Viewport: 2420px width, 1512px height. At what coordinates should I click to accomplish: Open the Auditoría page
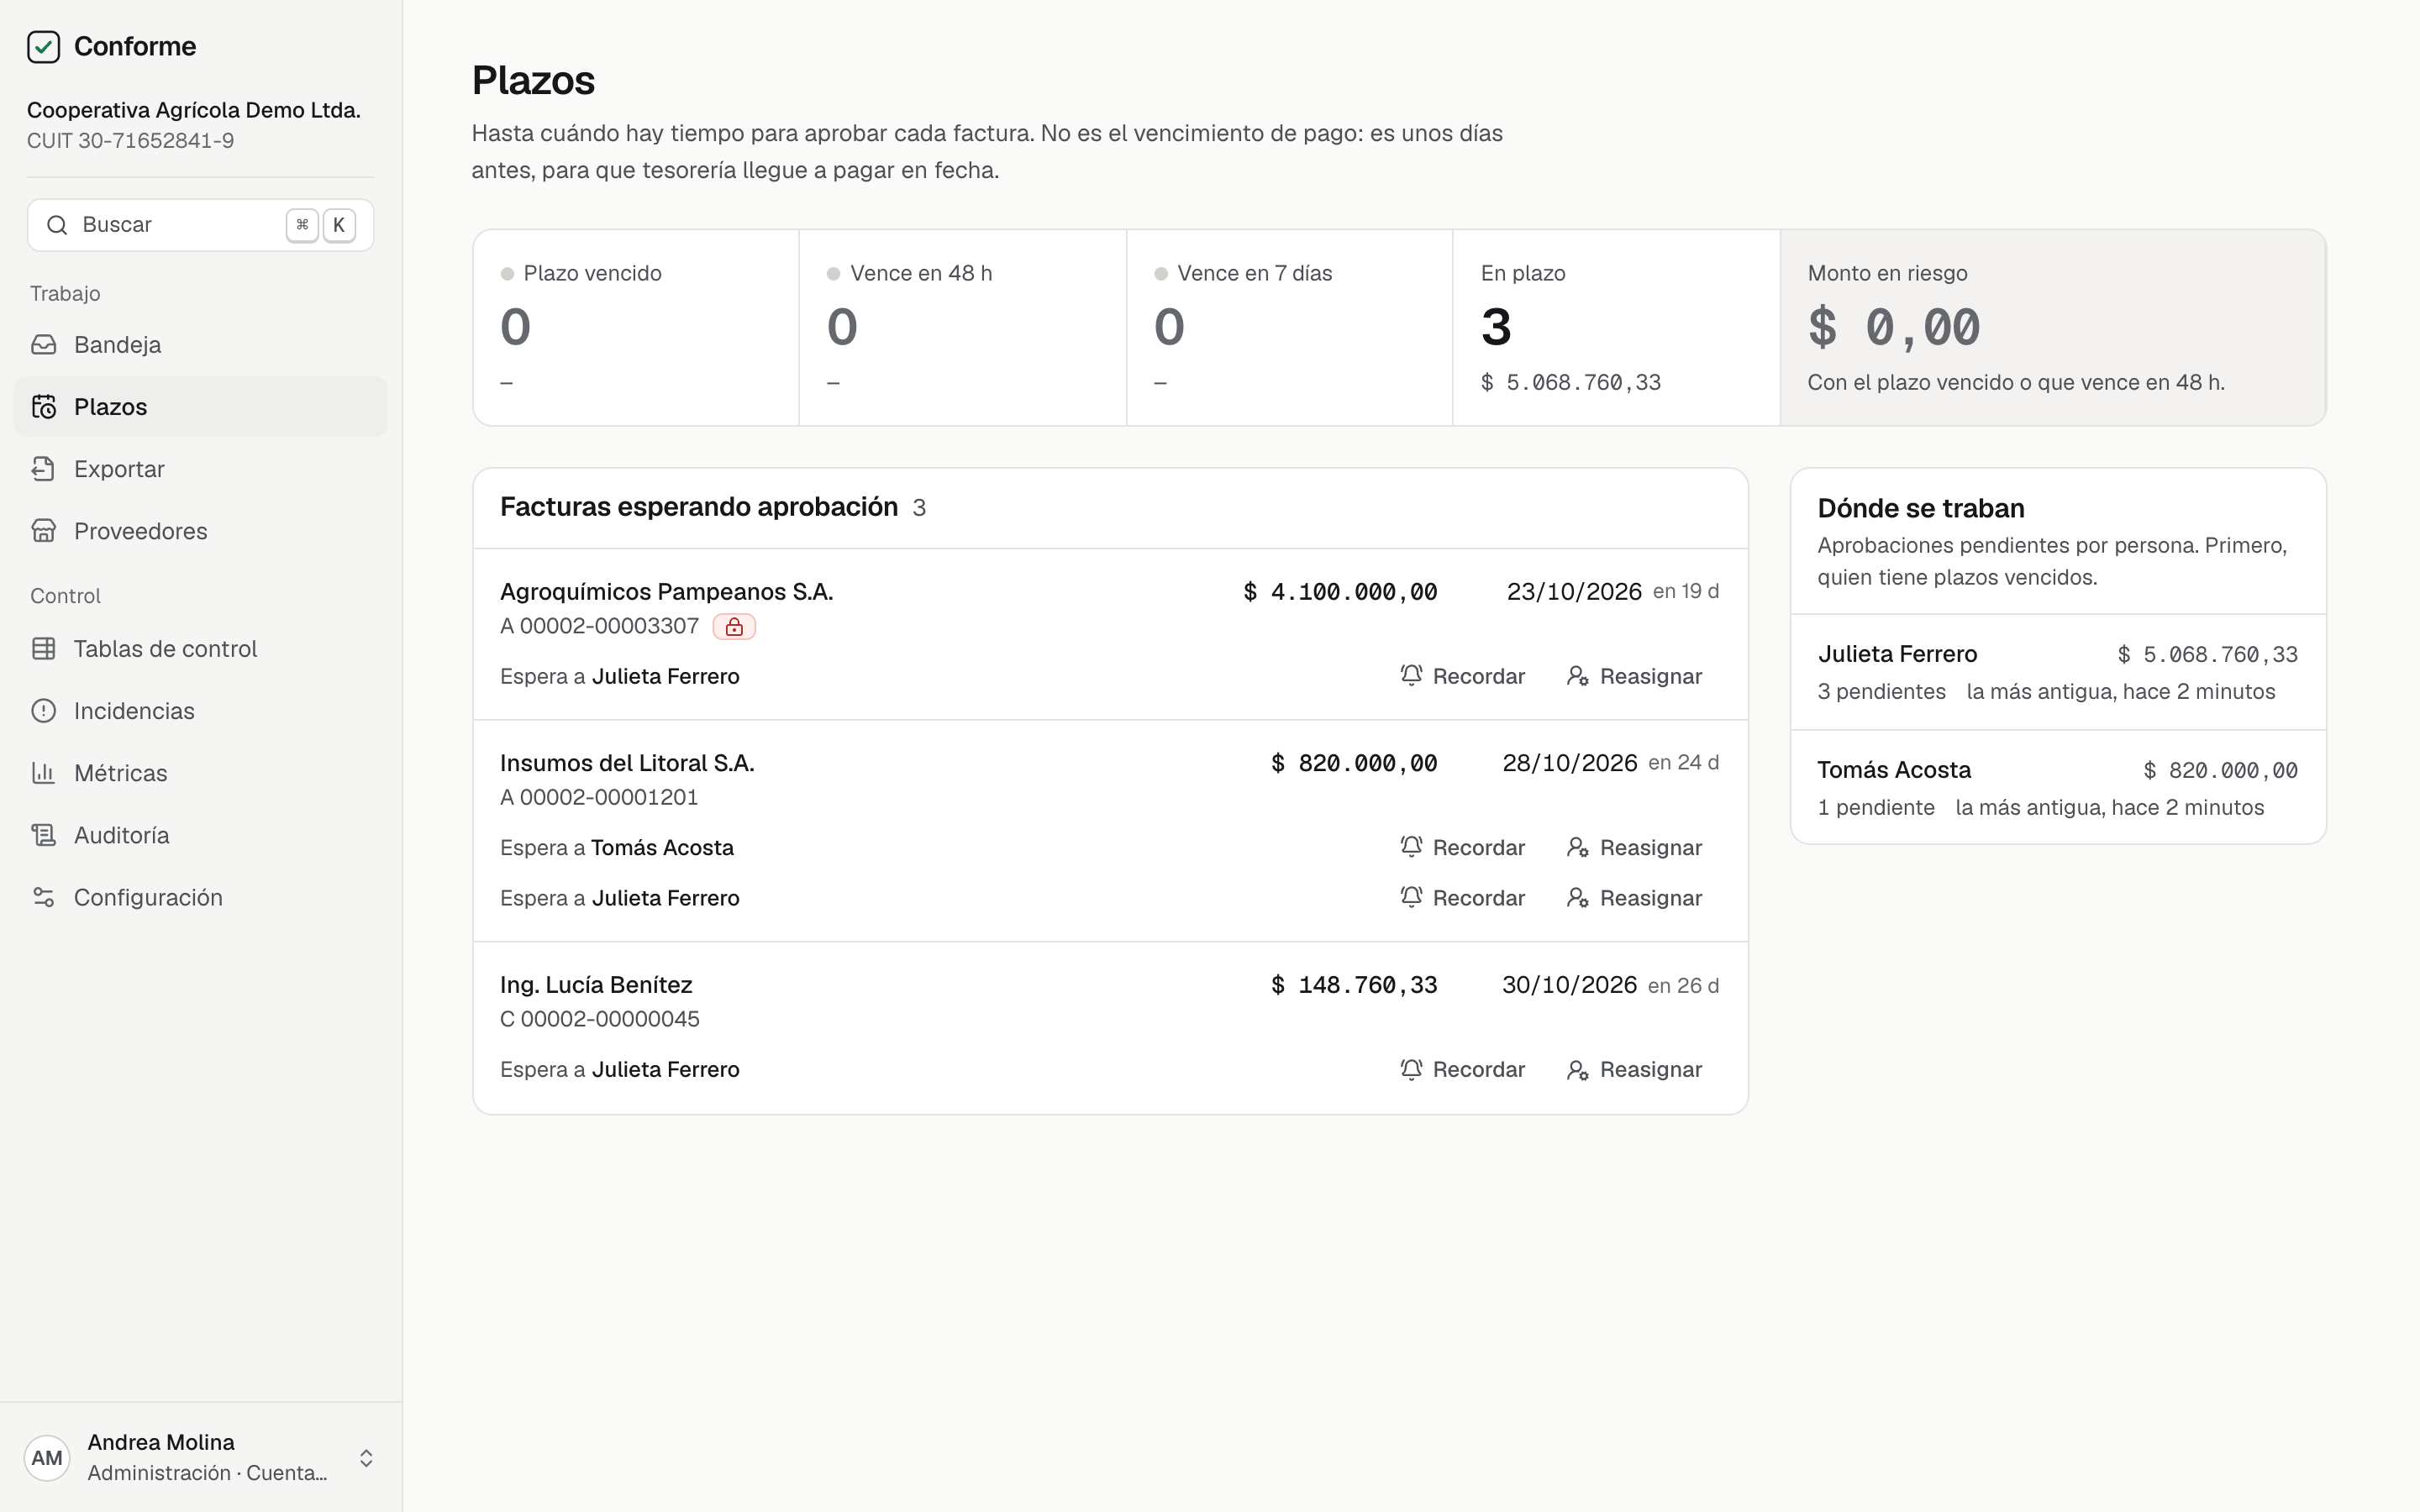[200, 835]
